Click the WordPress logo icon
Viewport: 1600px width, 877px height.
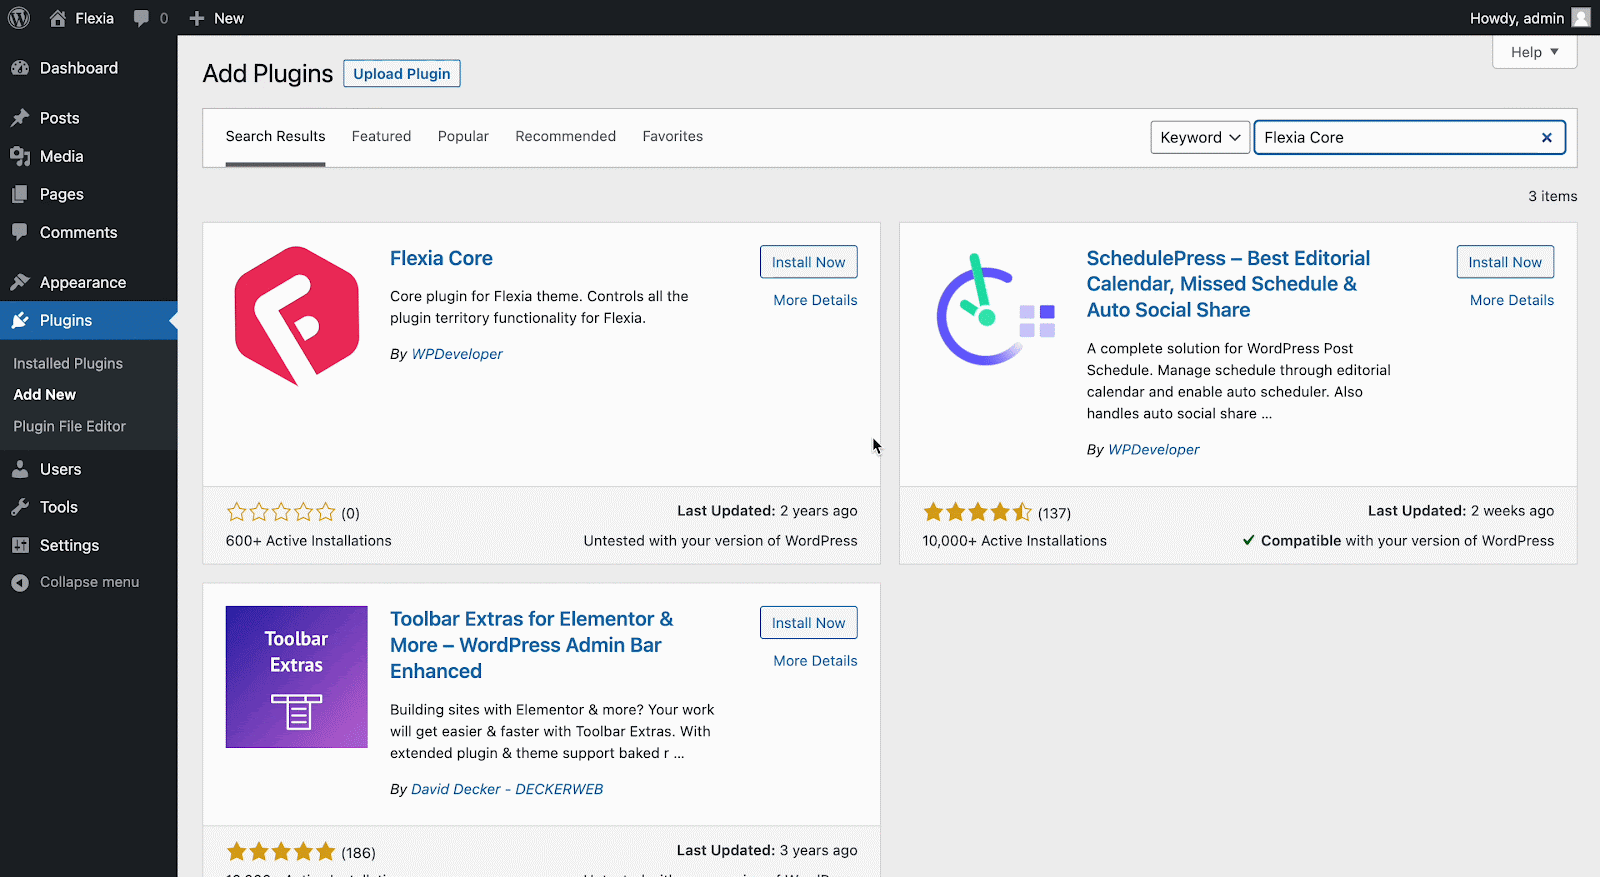[x=19, y=18]
